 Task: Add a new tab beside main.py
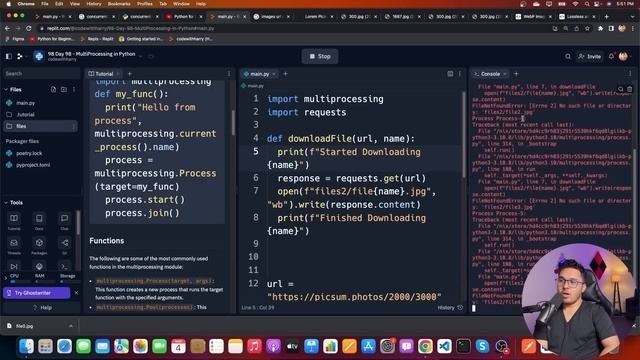tap(285, 74)
